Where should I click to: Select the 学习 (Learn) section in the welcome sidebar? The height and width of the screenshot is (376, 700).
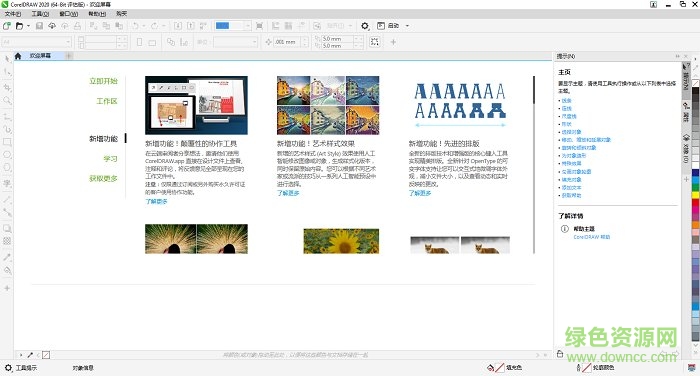tap(110, 159)
